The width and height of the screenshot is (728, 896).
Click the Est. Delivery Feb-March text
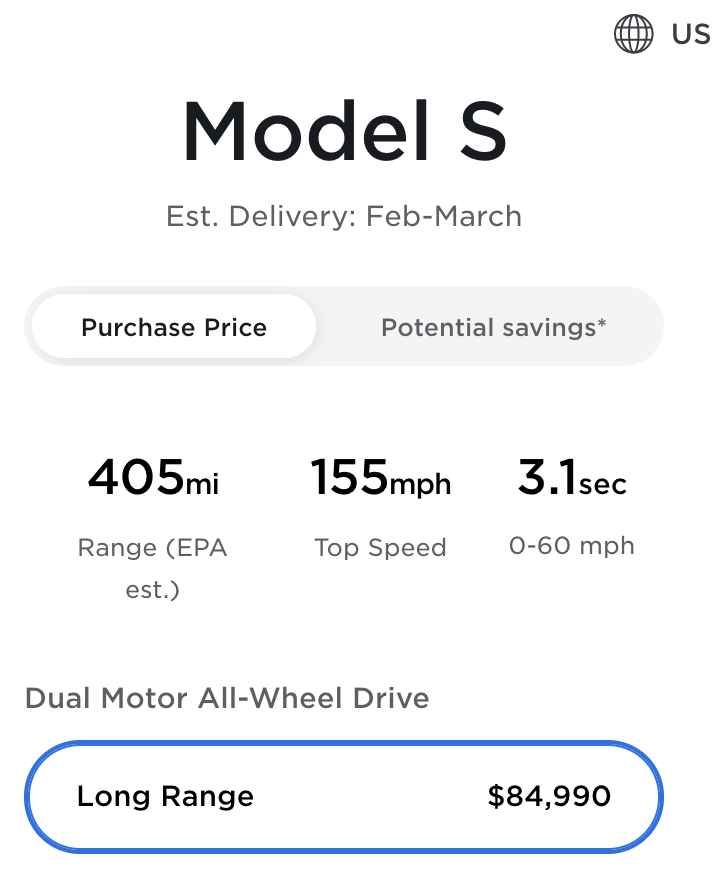point(344,216)
